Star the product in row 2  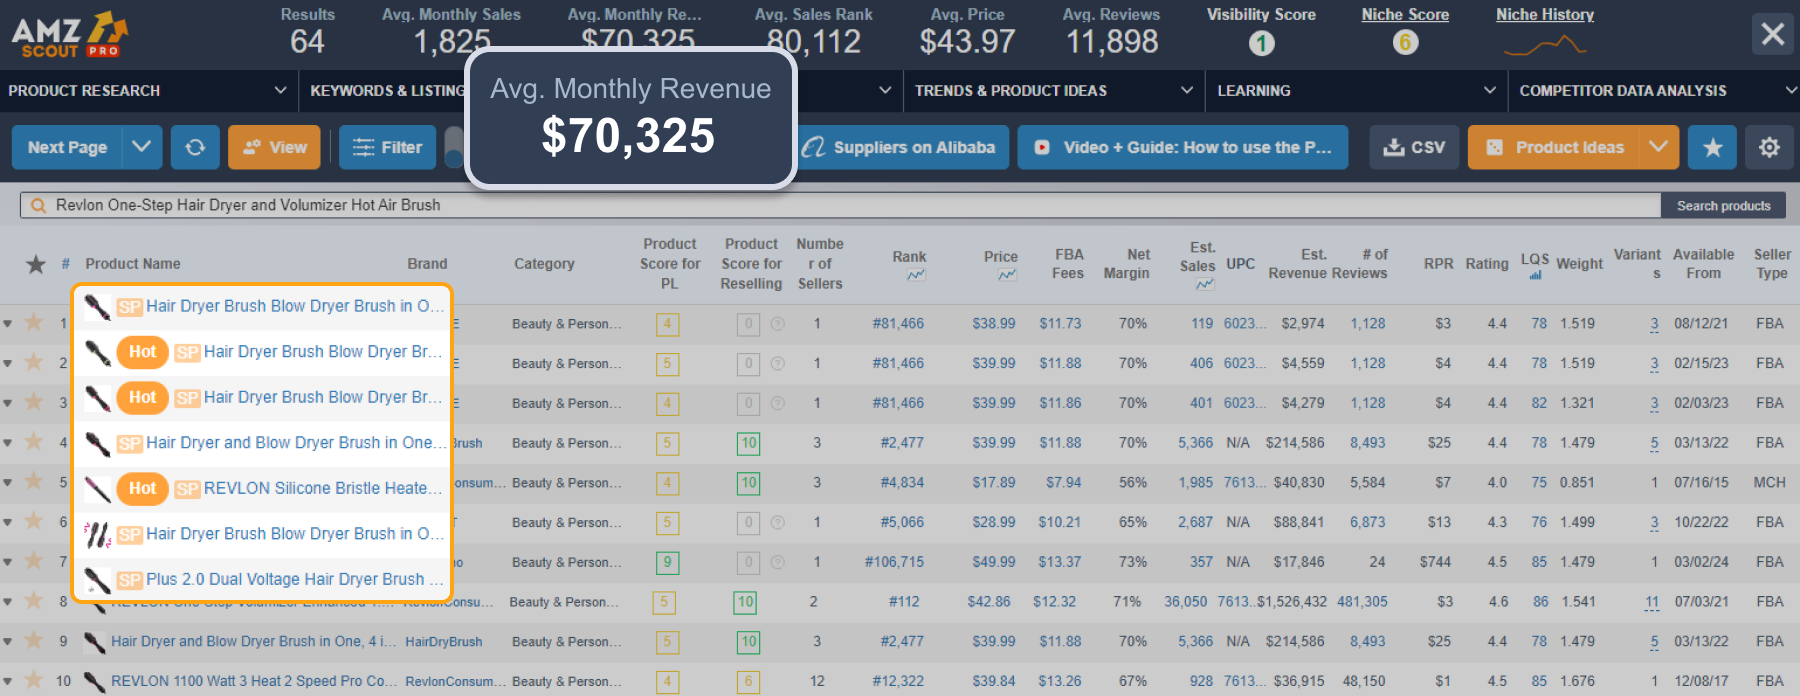coord(34,362)
